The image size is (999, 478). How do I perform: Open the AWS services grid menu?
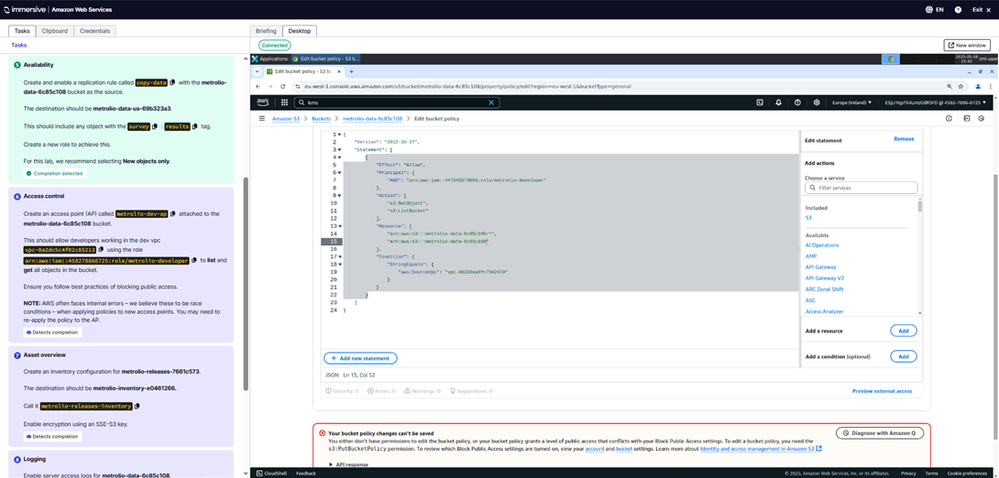click(x=284, y=102)
